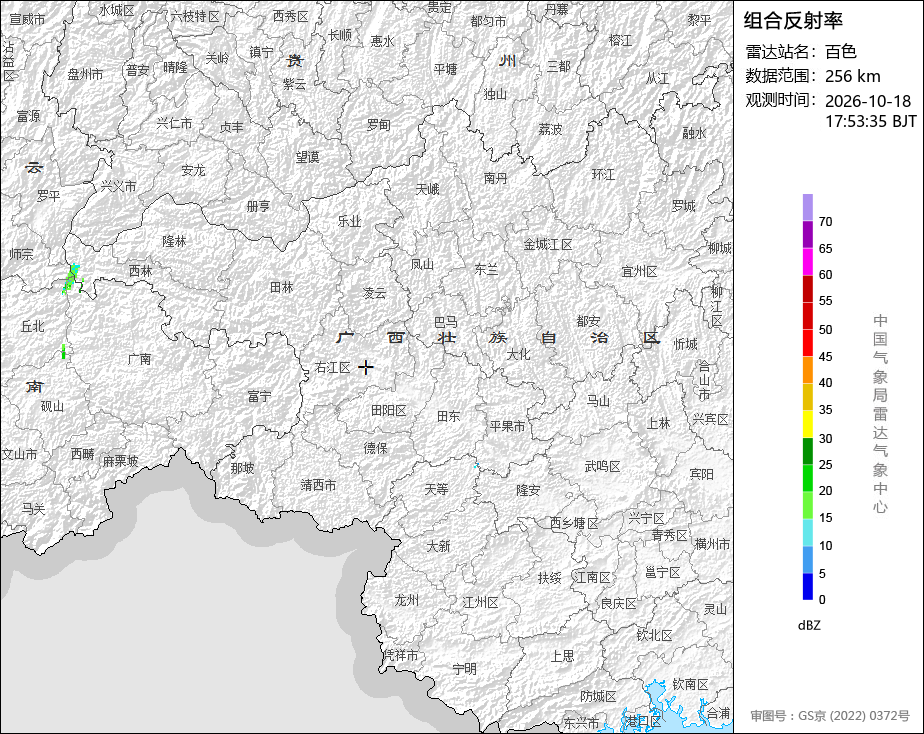
Task: Click the 右江区 map label
Action: [332, 368]
